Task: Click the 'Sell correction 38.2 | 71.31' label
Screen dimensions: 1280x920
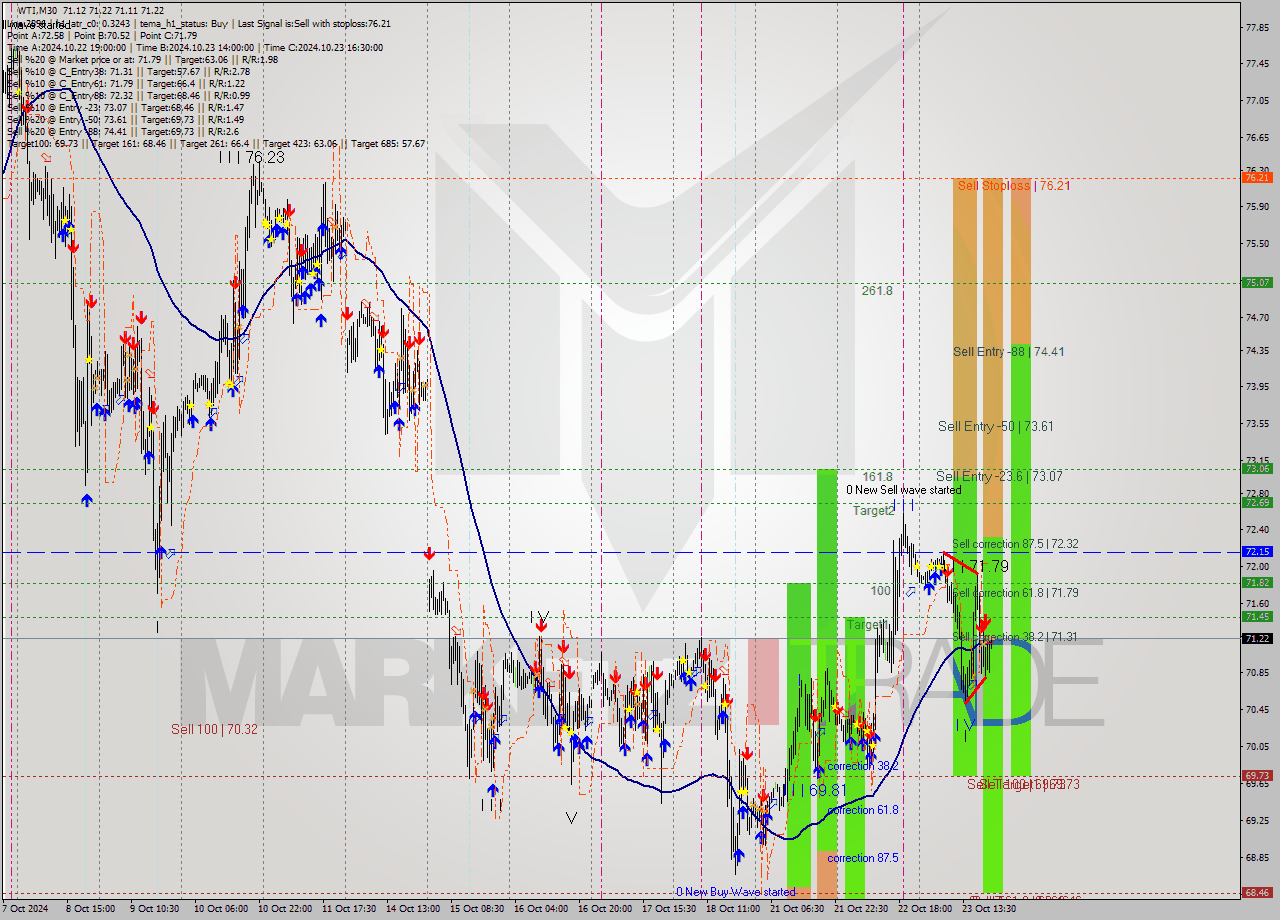Action: tap(1015, 637)
